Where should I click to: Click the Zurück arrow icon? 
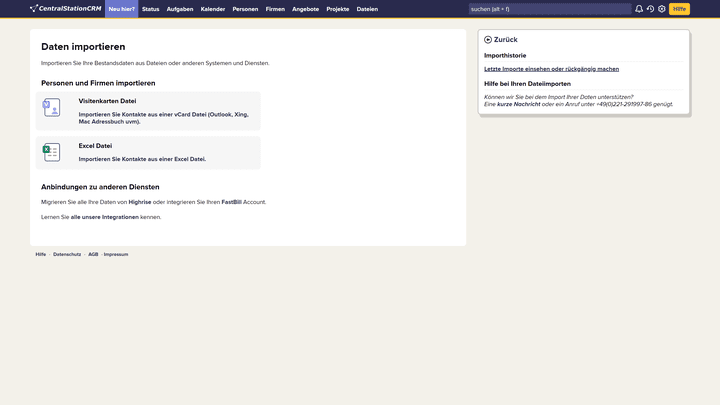click(x=488, y=40)
